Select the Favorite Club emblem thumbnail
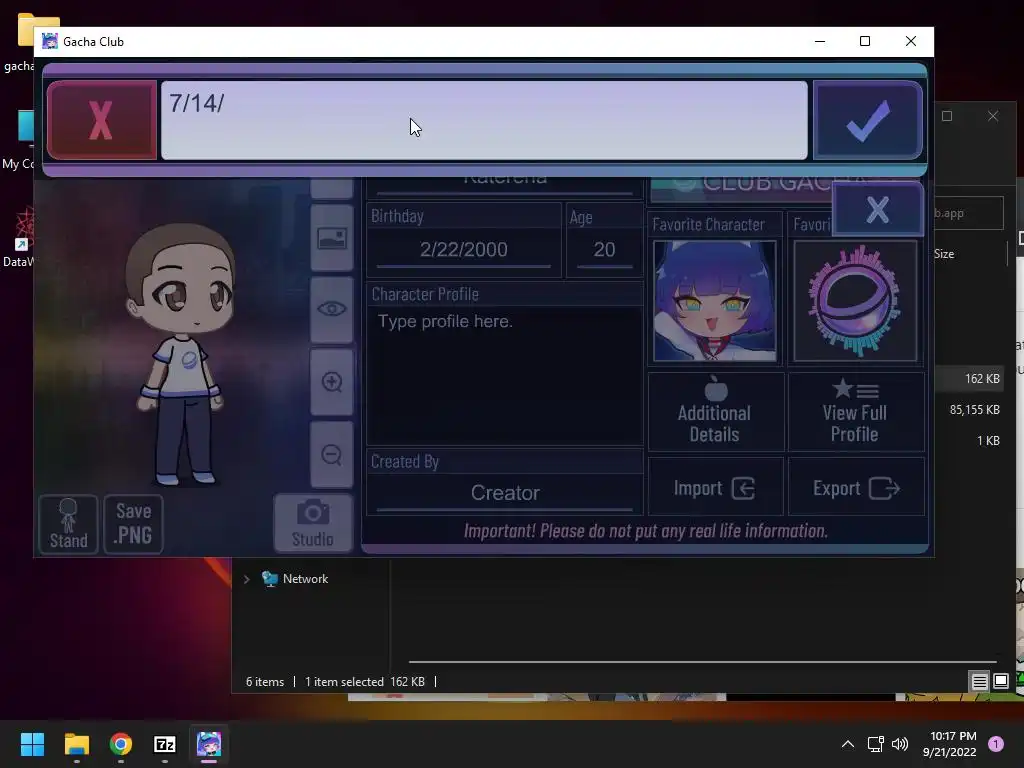1024x768 pixels. point(855,300)
